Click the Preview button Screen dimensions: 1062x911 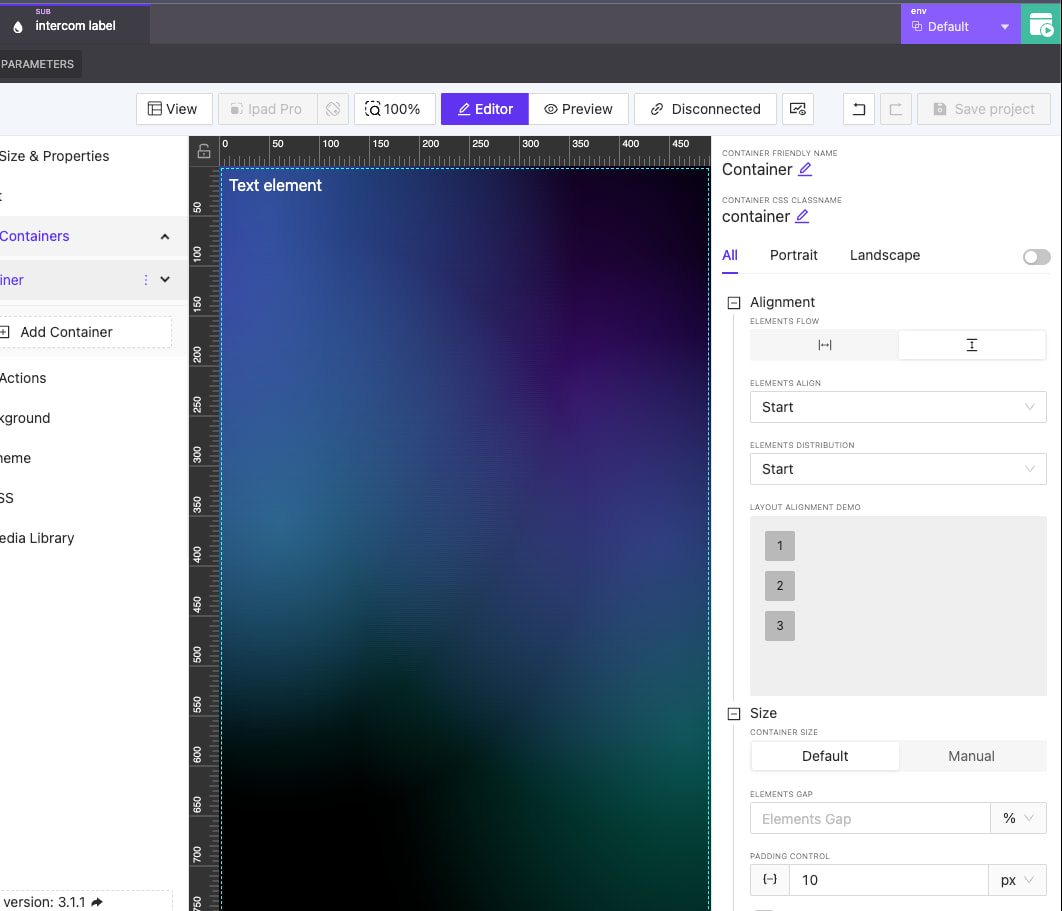click(x=578, y=109)
